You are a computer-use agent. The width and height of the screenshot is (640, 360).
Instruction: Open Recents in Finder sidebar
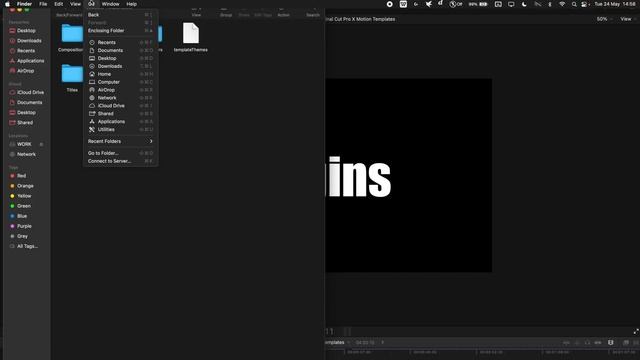[x=26, y=51]
